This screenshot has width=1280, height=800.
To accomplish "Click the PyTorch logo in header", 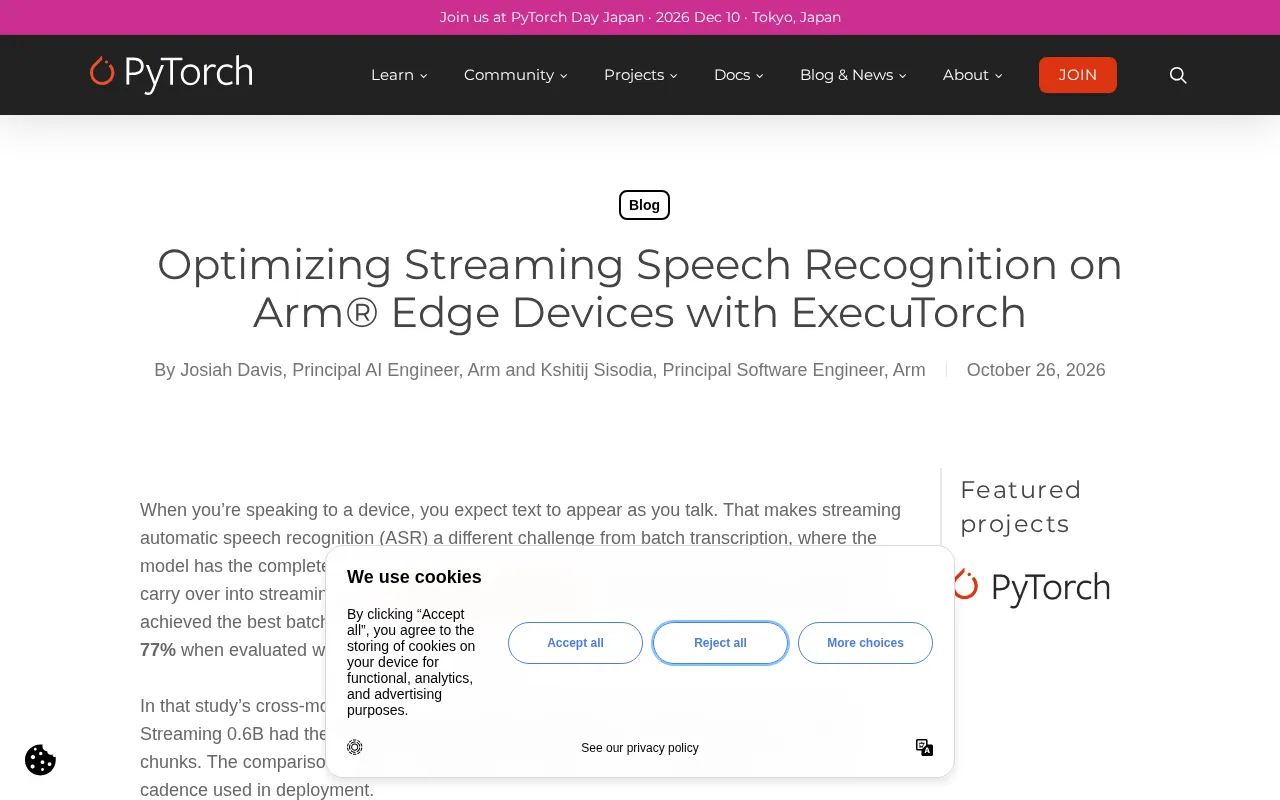I will 171,74.
